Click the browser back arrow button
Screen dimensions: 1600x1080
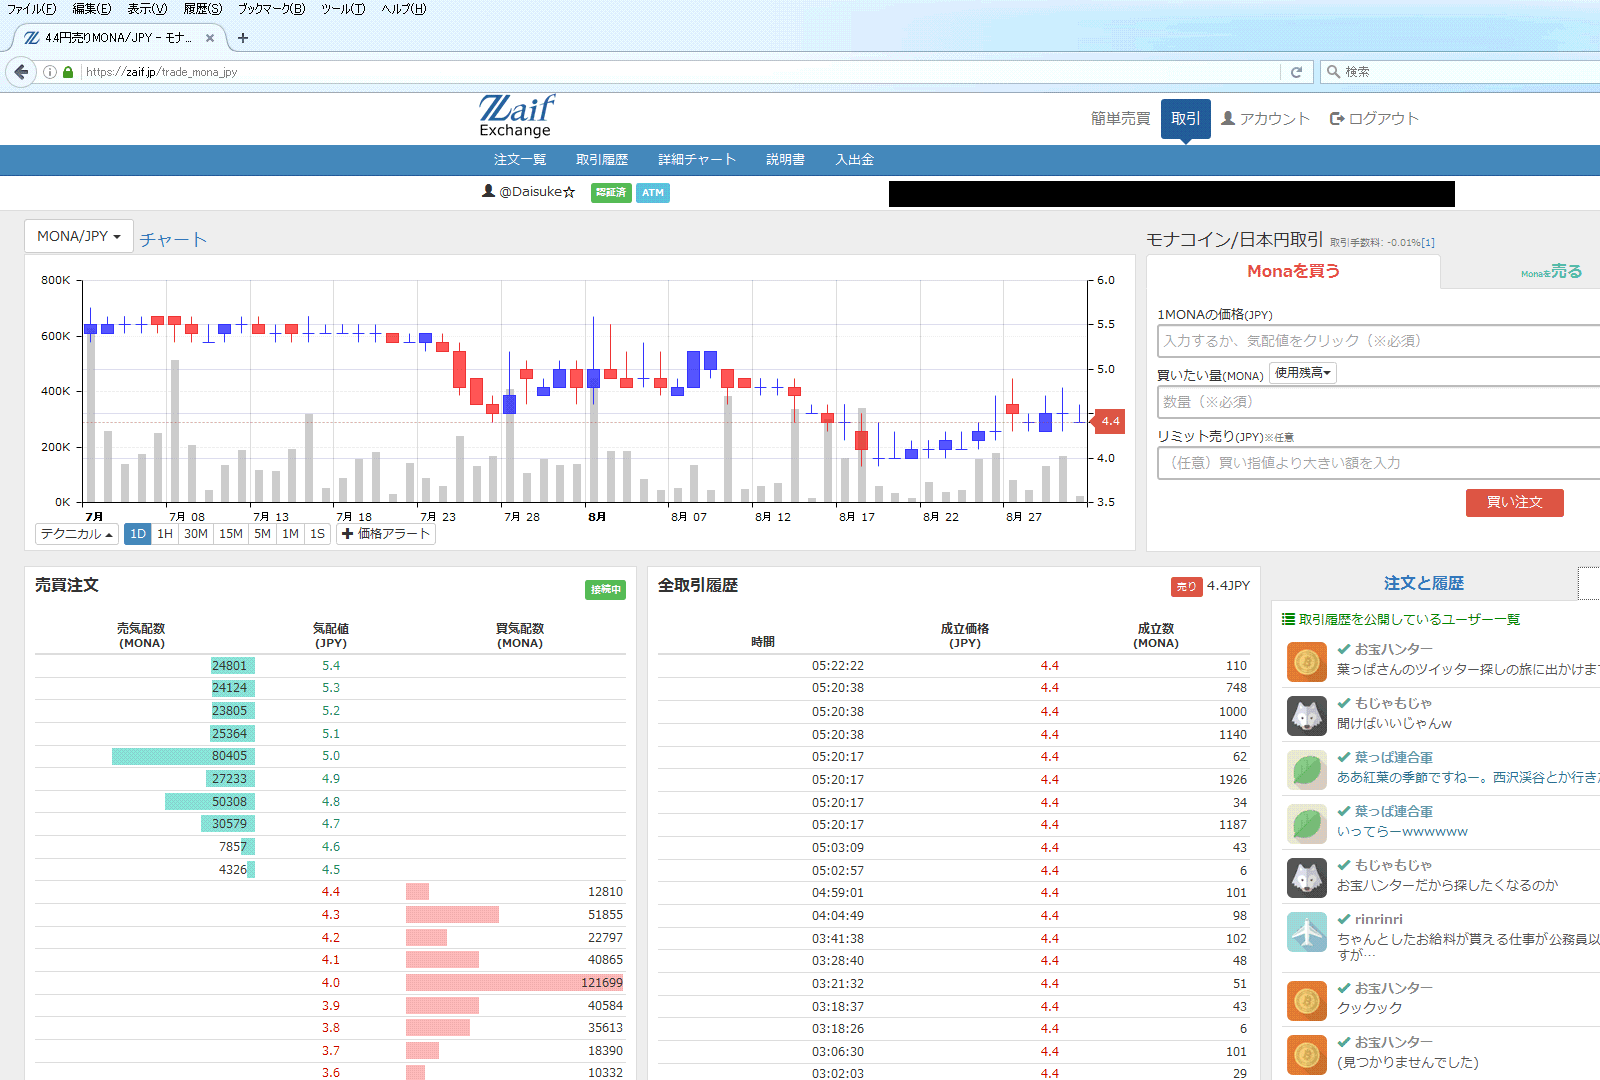click(x=21, y=72)
